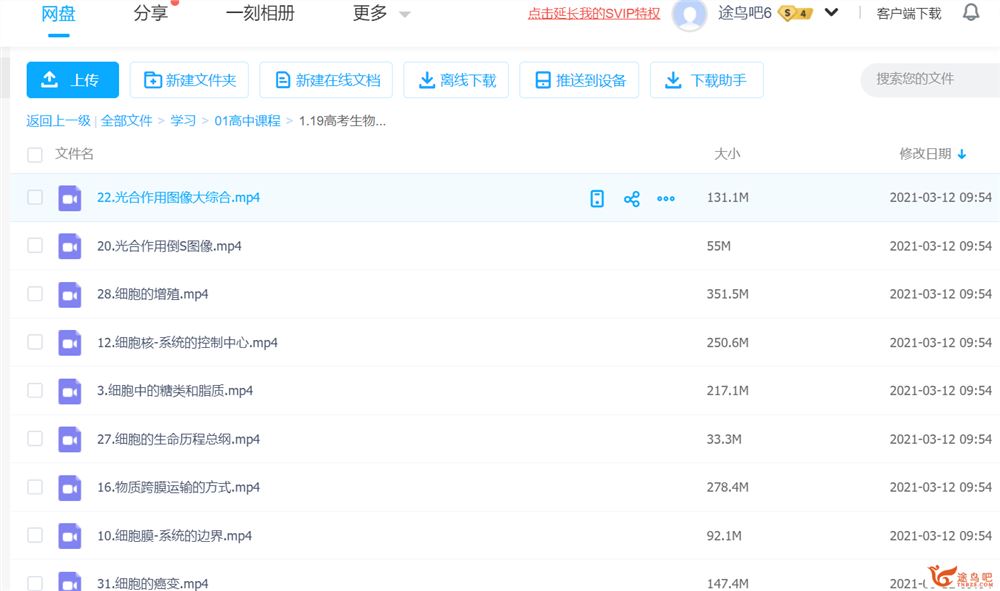
Task: Send 22.光合作用图像大综合.mp4 to device icon
Action: click(597, 198)
